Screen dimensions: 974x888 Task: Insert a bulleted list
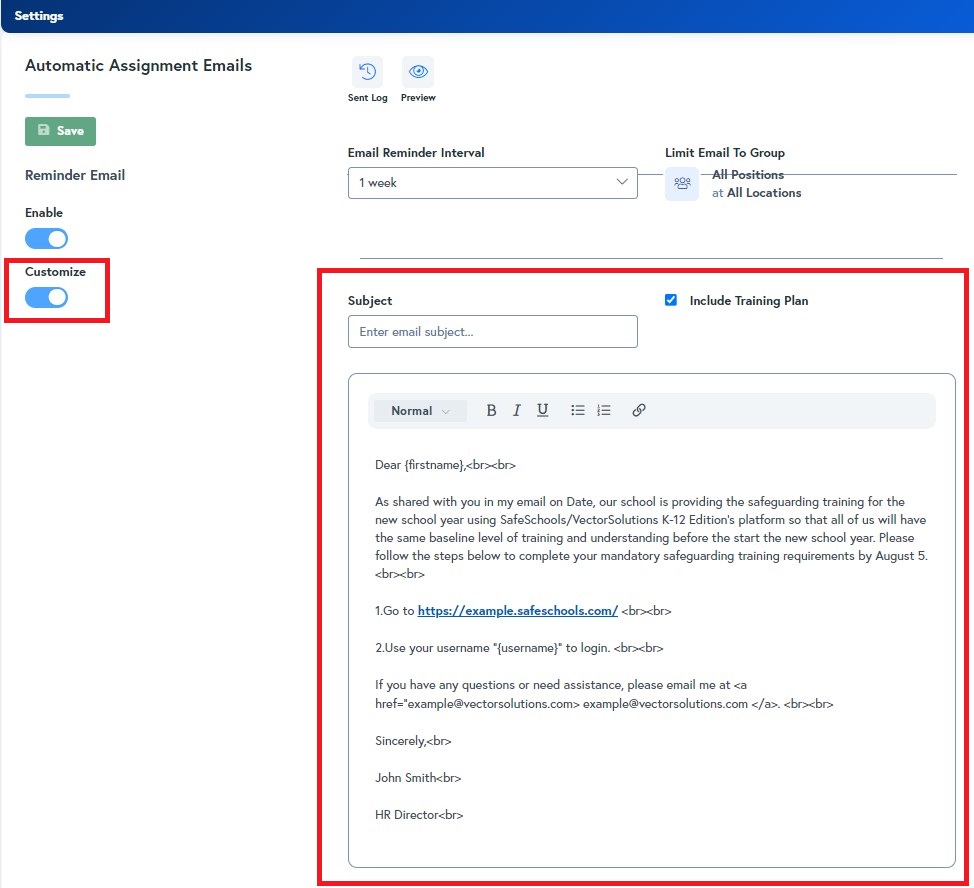[x=578, y=410]
